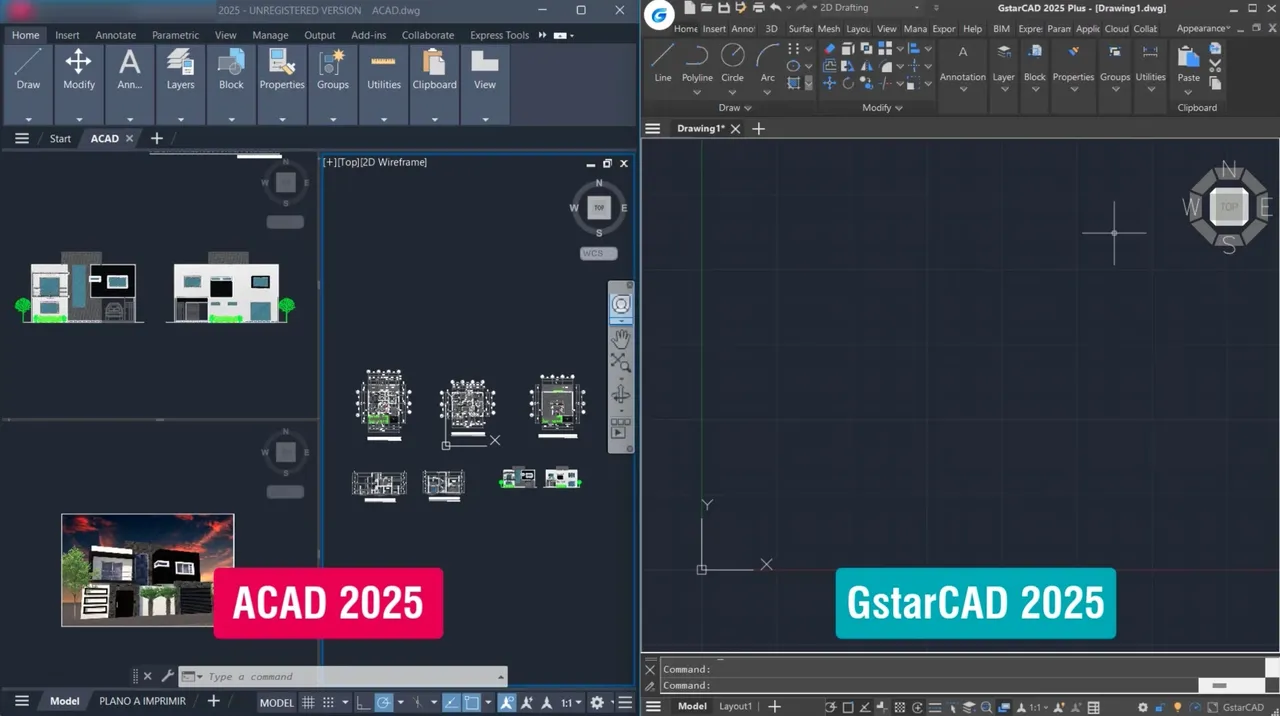Open the Parametric ribbon tab in ACAD
1280x716 pixels.
click(x=176, y=35)
